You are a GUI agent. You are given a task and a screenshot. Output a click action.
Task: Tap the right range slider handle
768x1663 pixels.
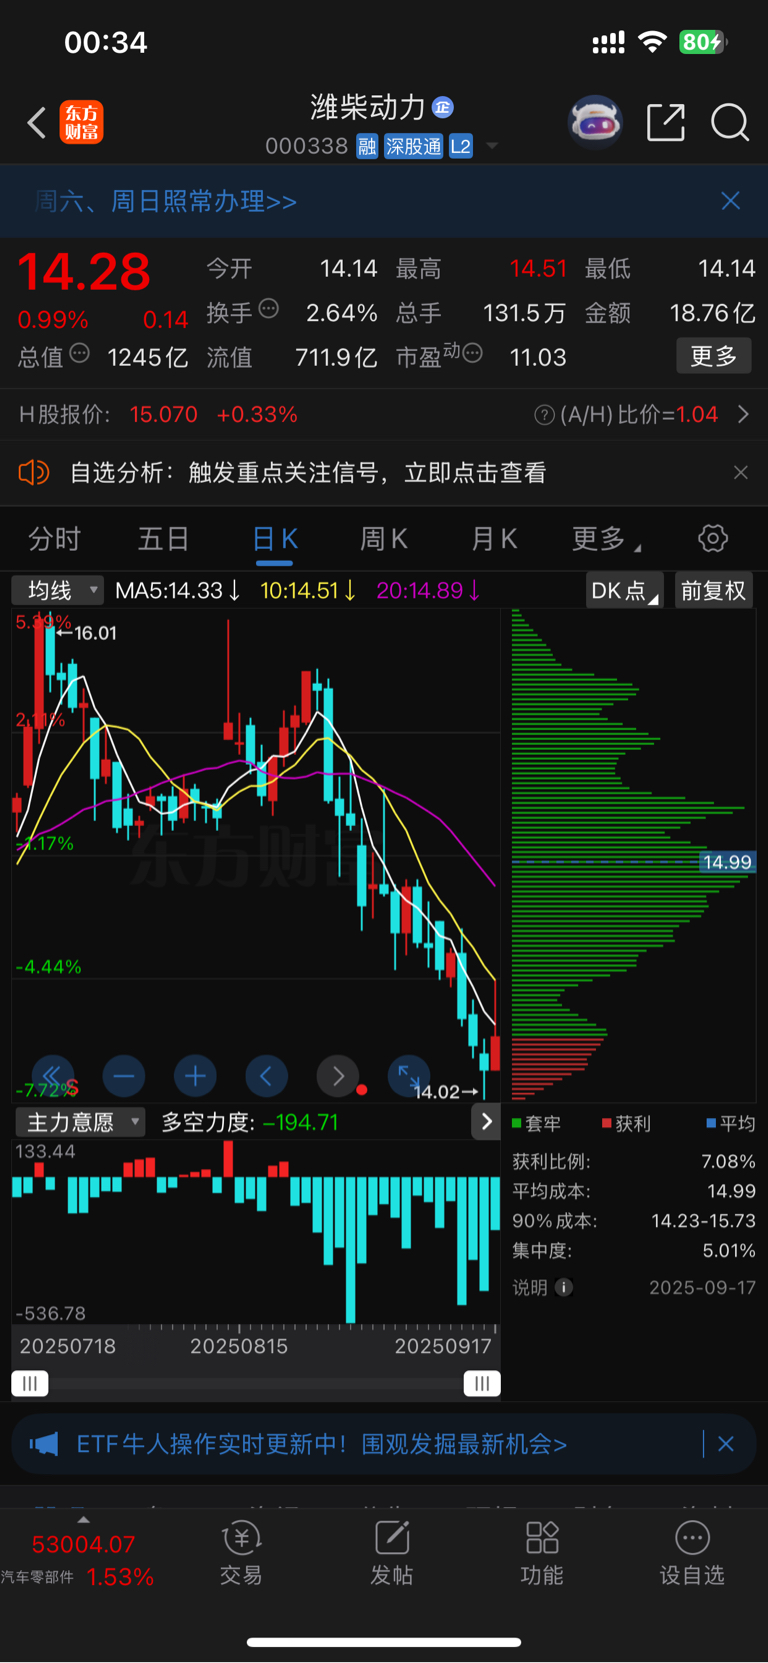(482, 1383)
